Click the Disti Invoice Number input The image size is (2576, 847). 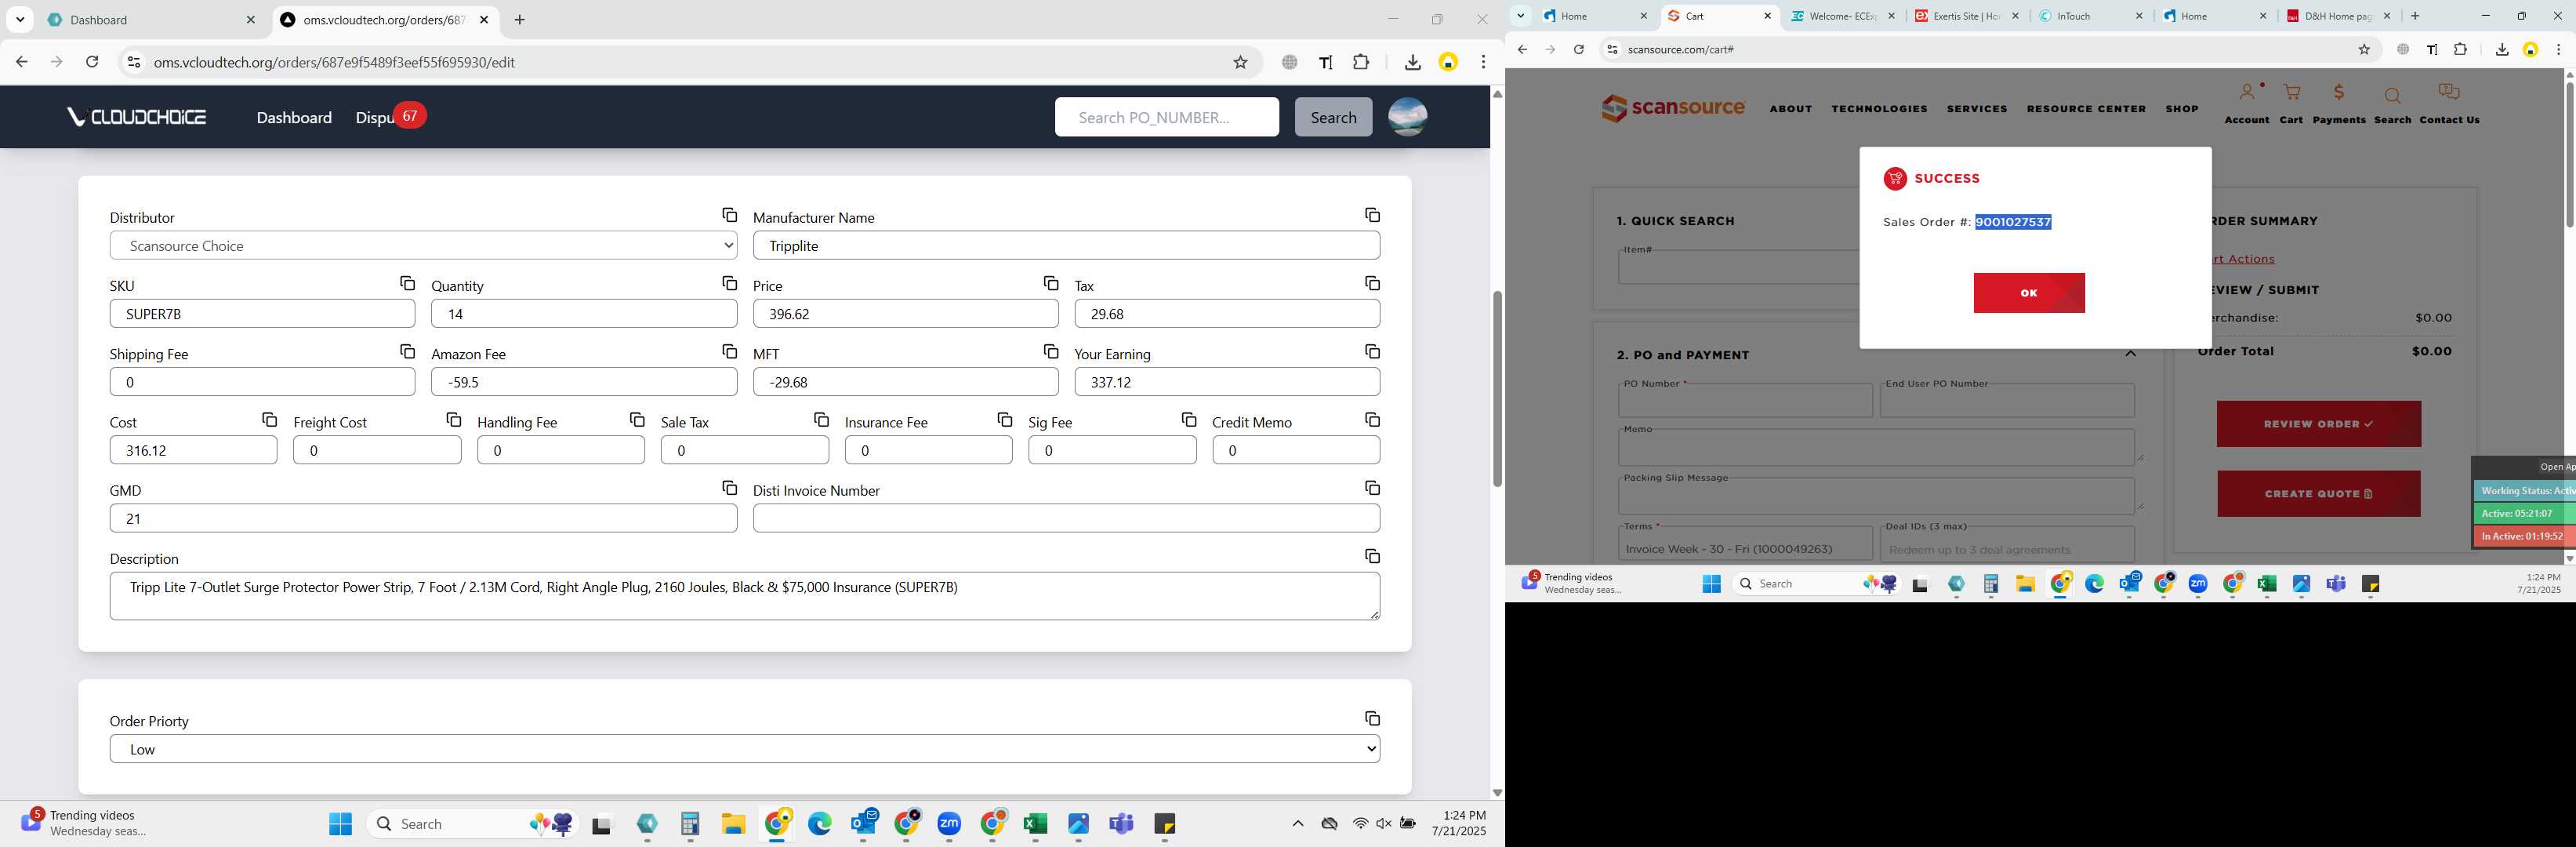(1066, 518)
